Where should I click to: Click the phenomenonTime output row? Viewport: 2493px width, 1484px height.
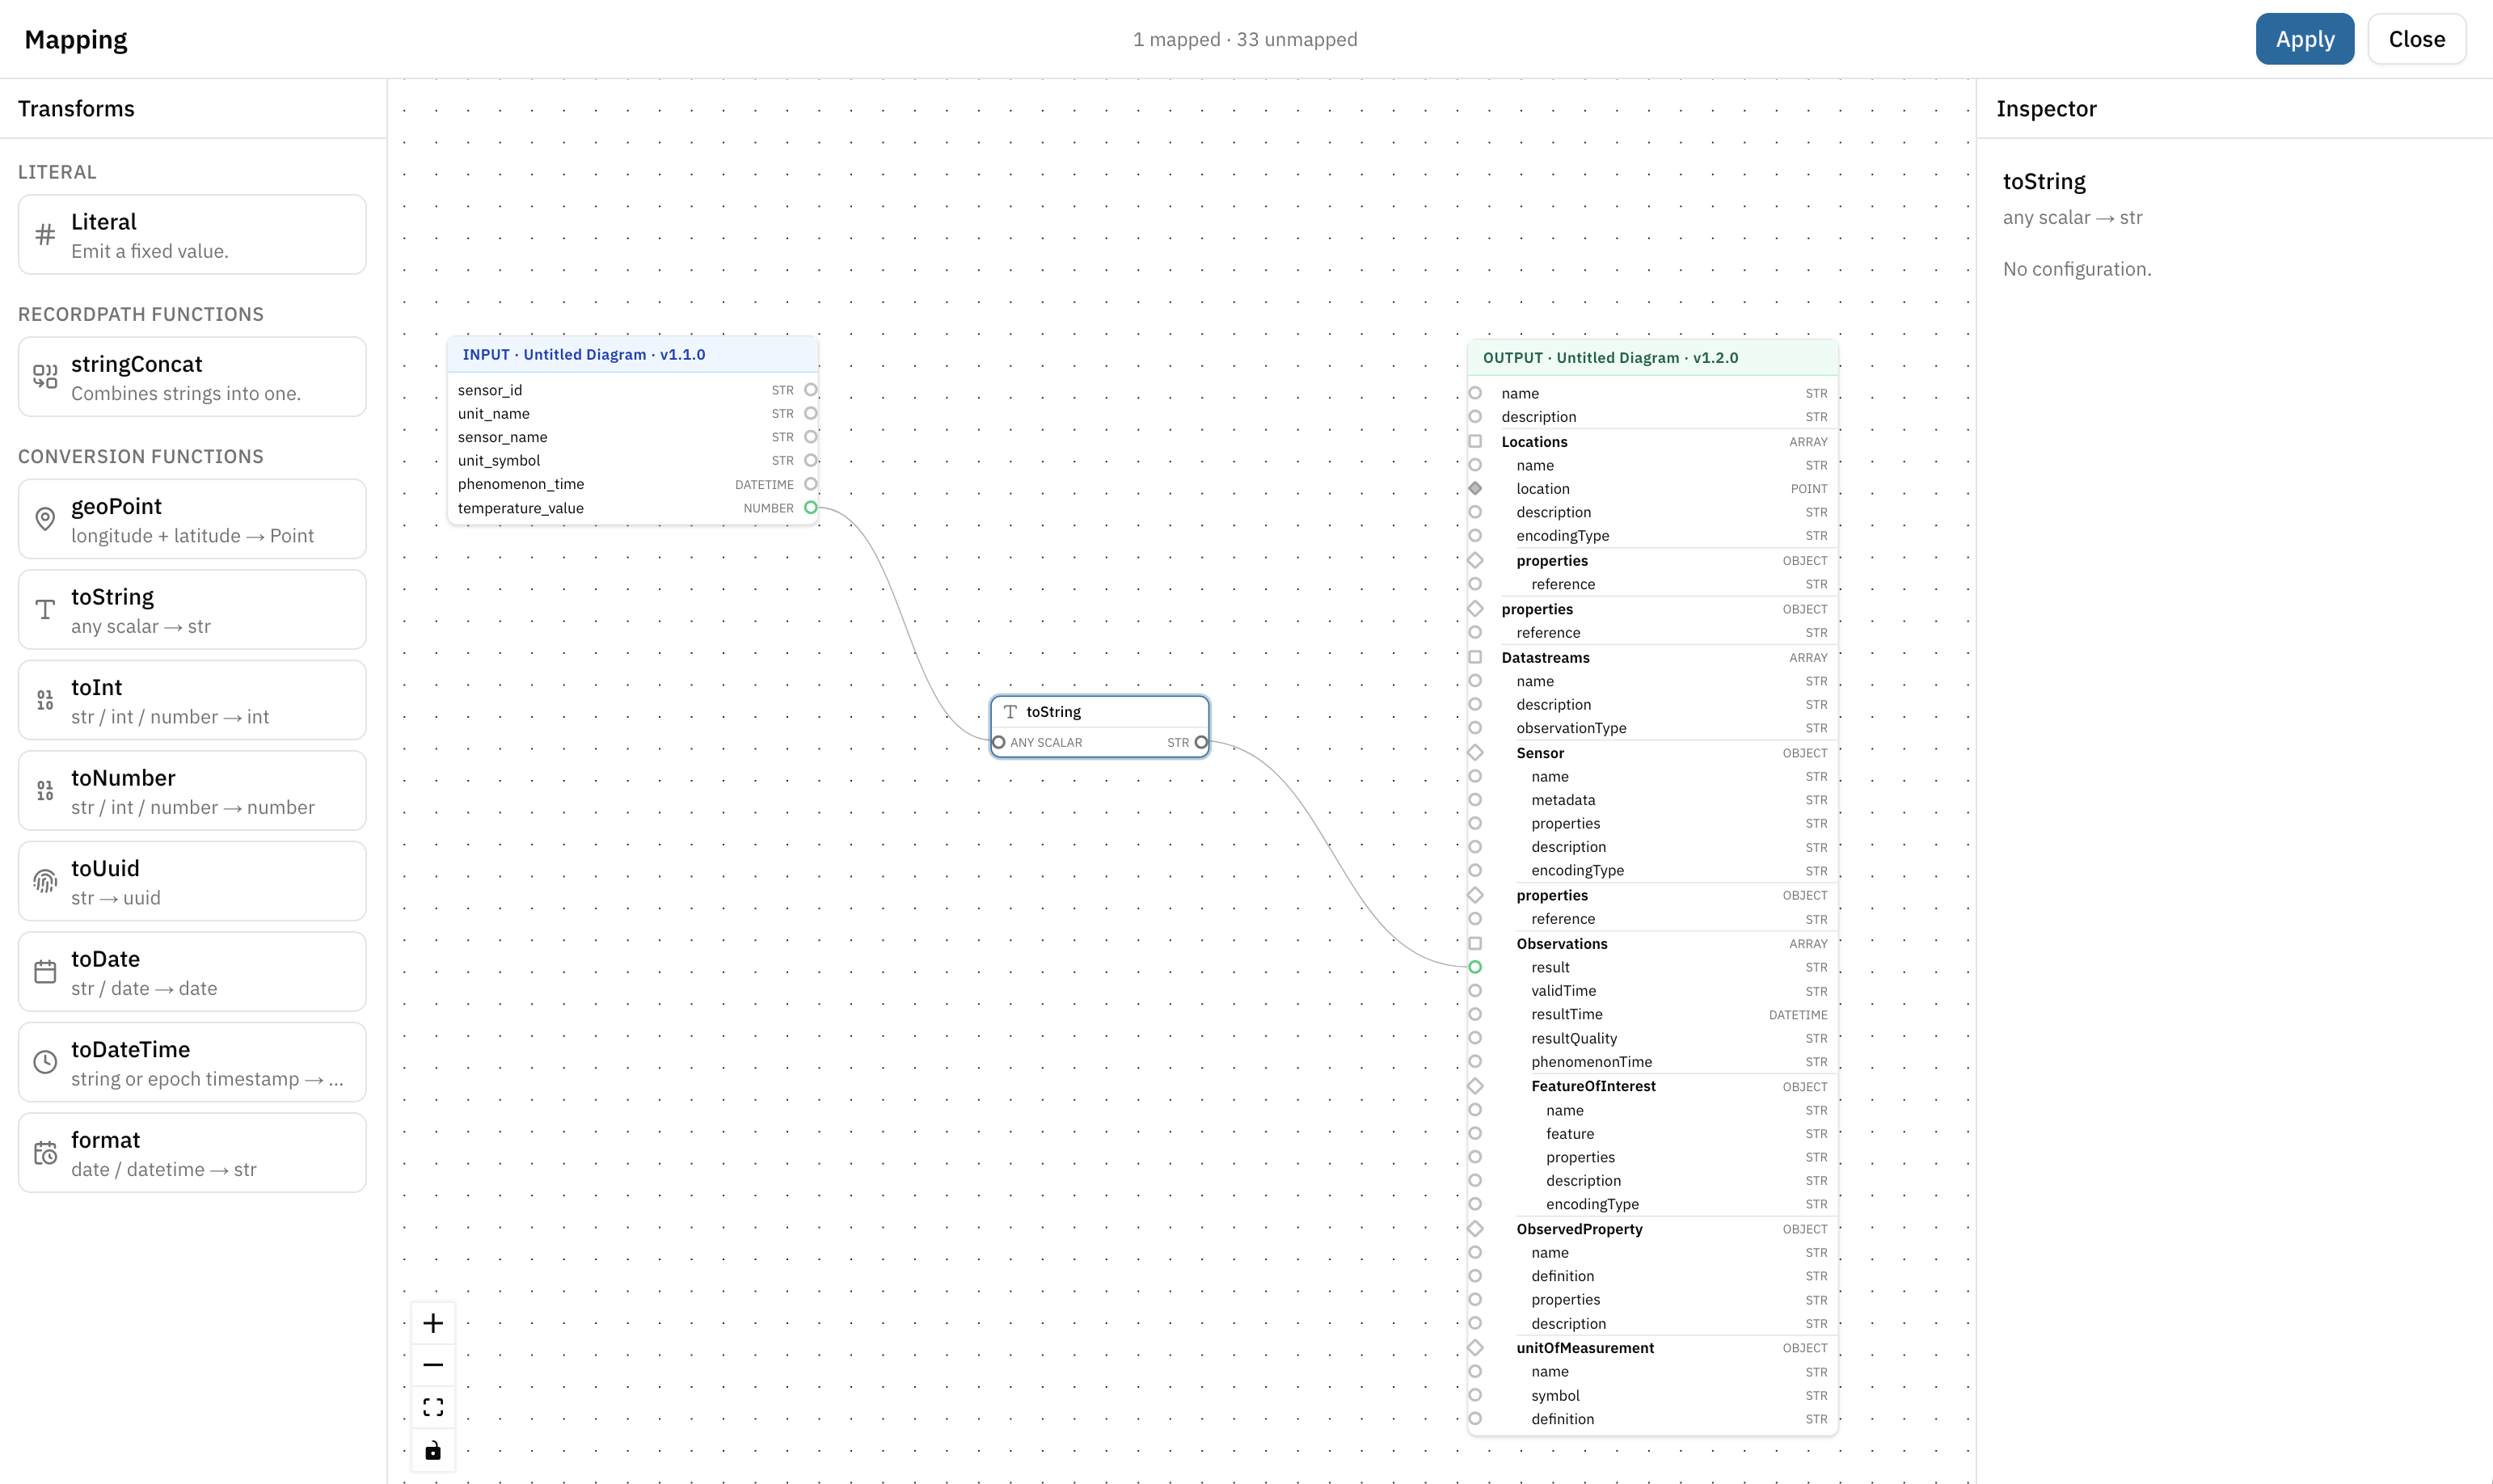click(1652, 1062)
